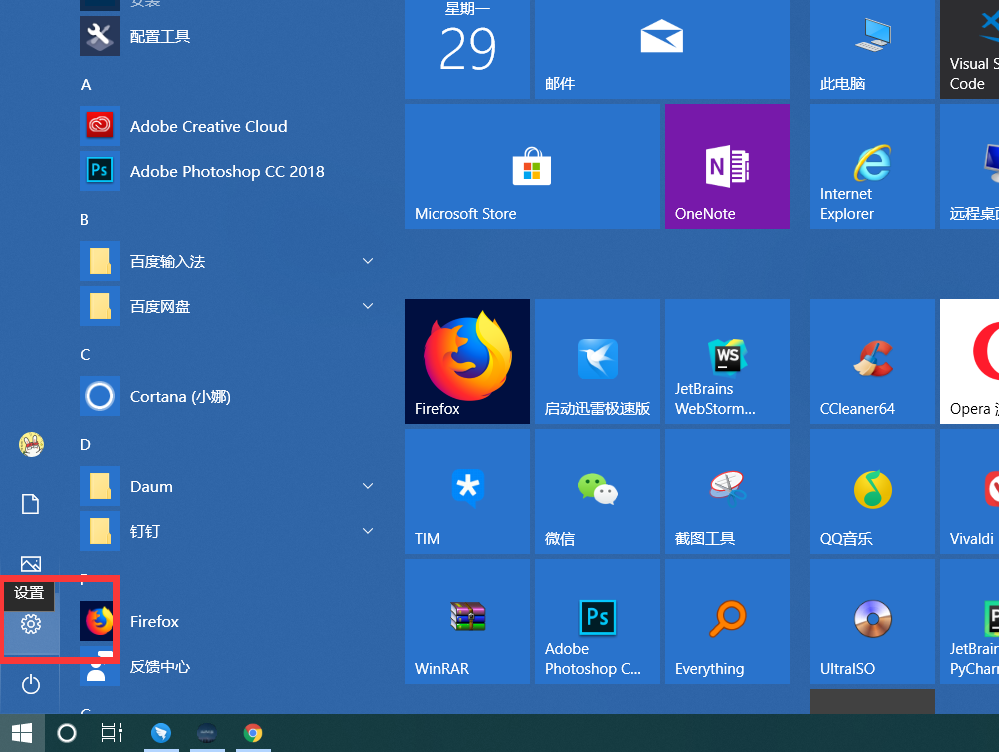Screen dimensions: 999x752
Task: Expand the 百度网盘 folder chevron
Action: [368, 306]
